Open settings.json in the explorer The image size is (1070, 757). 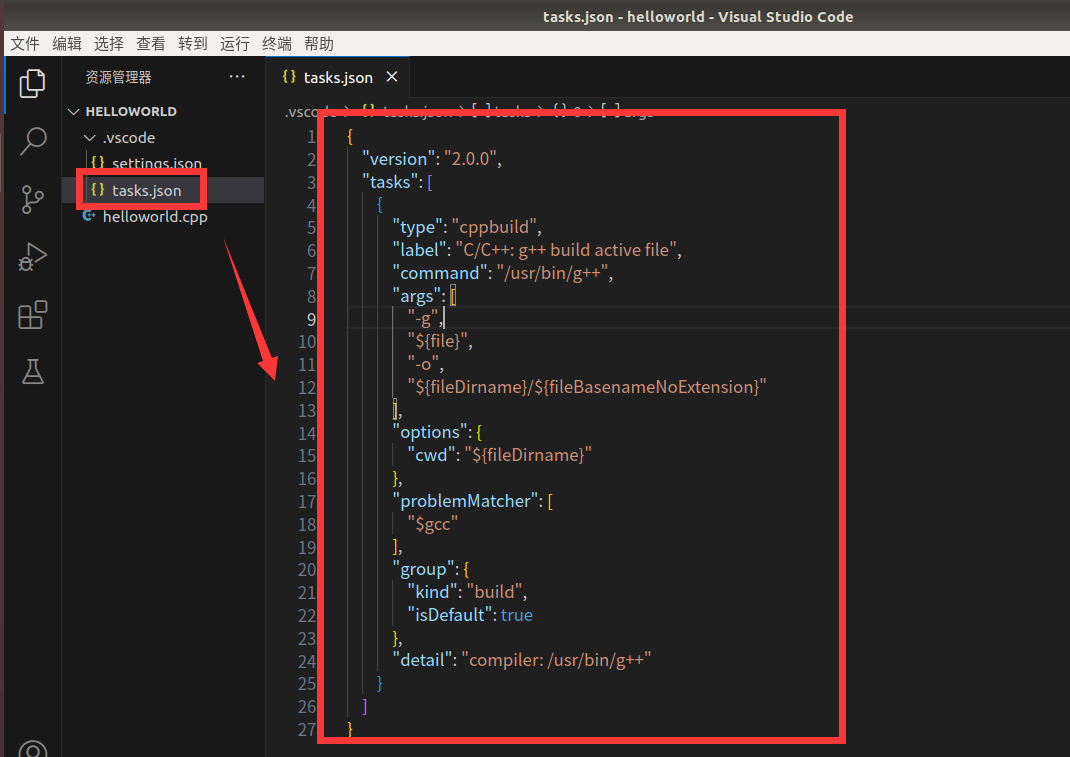[x=156, y=164]
